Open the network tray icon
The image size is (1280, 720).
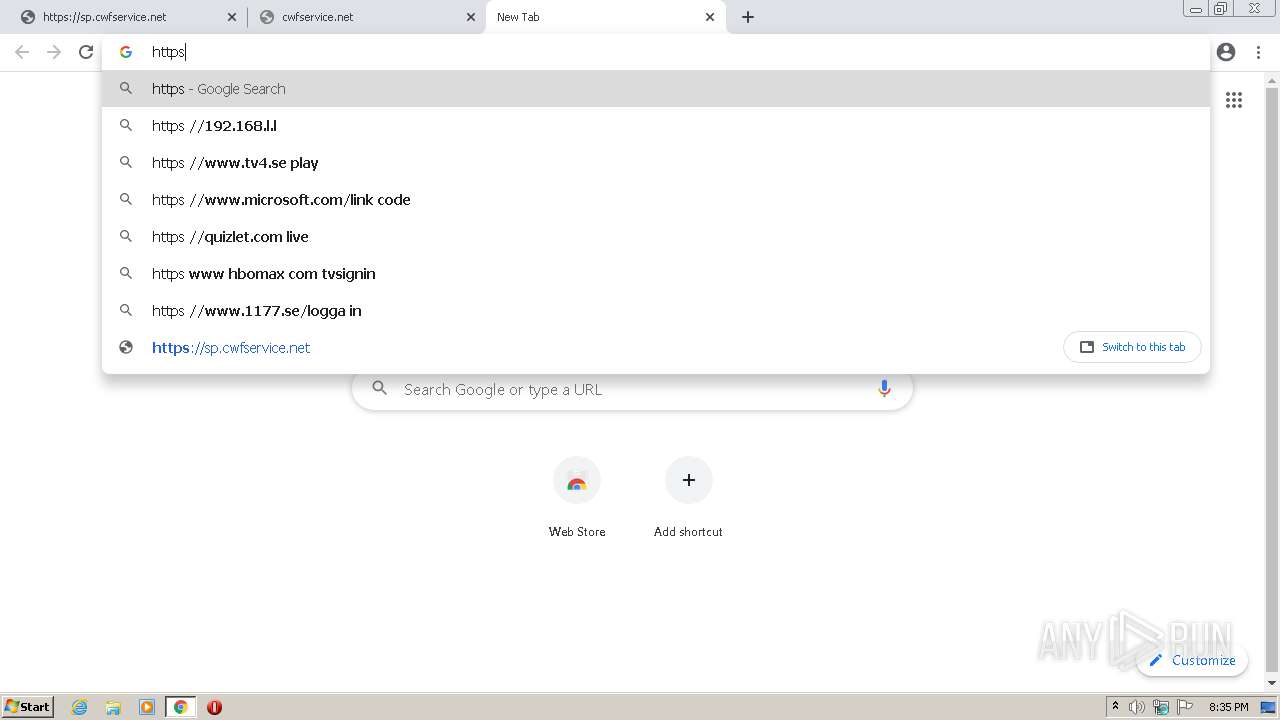[1161, 707]
